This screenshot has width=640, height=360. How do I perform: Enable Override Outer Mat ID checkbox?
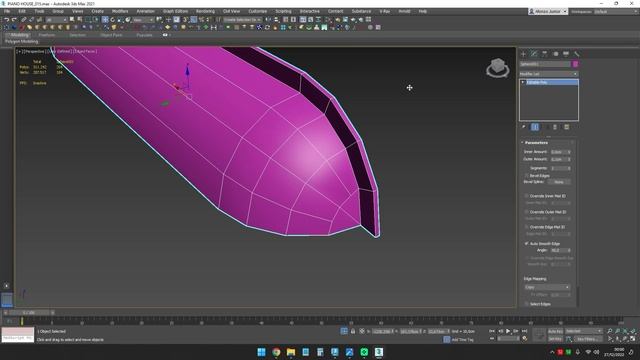(x=527, y=212)
